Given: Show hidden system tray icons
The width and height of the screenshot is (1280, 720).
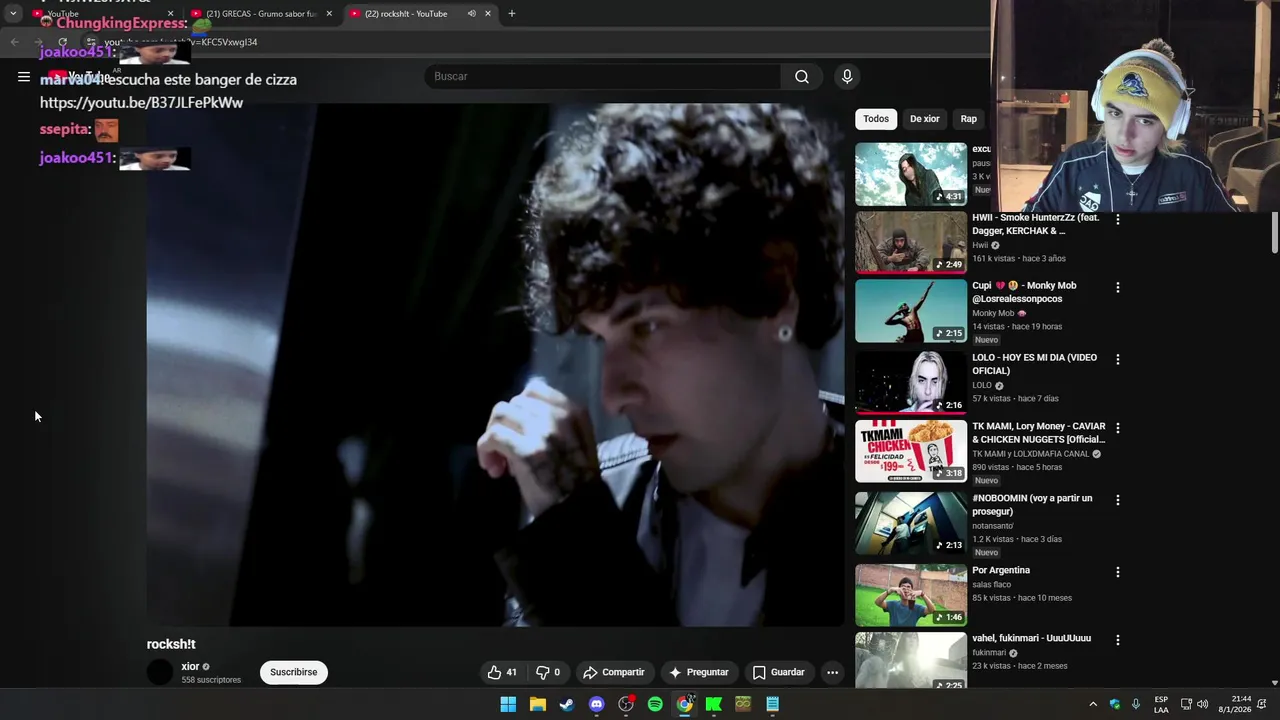Looking at the screenshot, I should click(1093, 704).
